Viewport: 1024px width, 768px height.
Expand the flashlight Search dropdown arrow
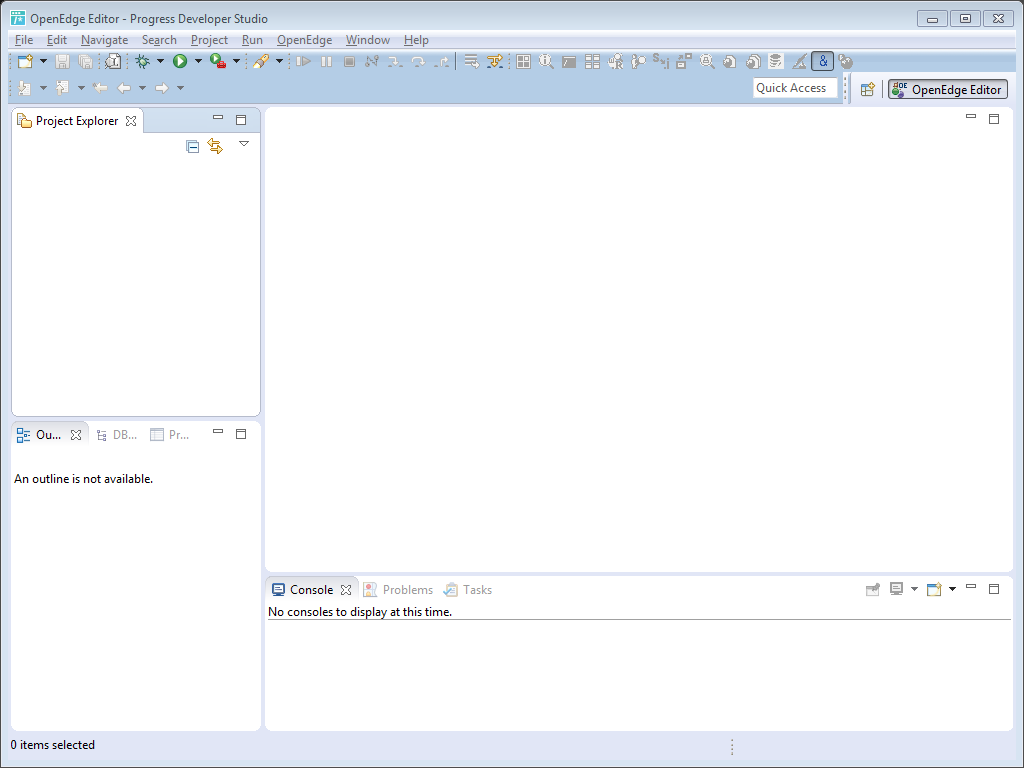click(x=280, y=61)
